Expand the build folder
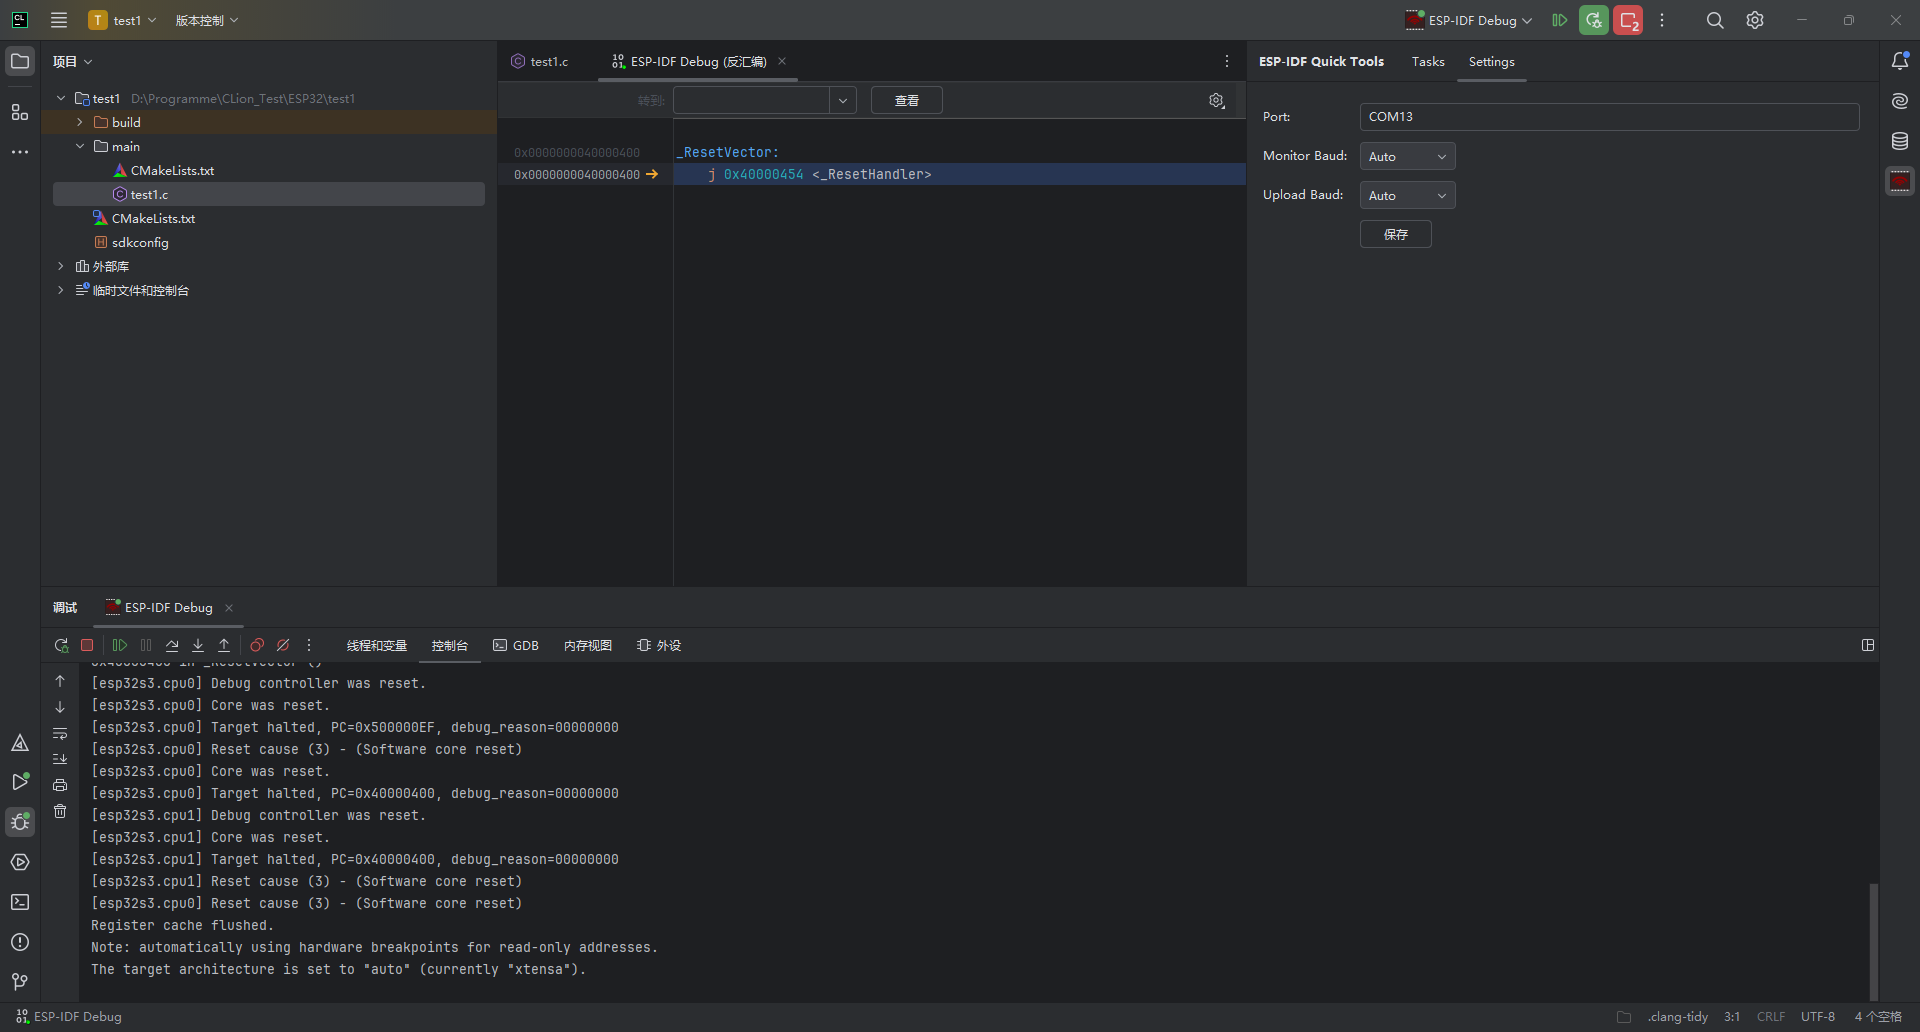 coord(80,122)
